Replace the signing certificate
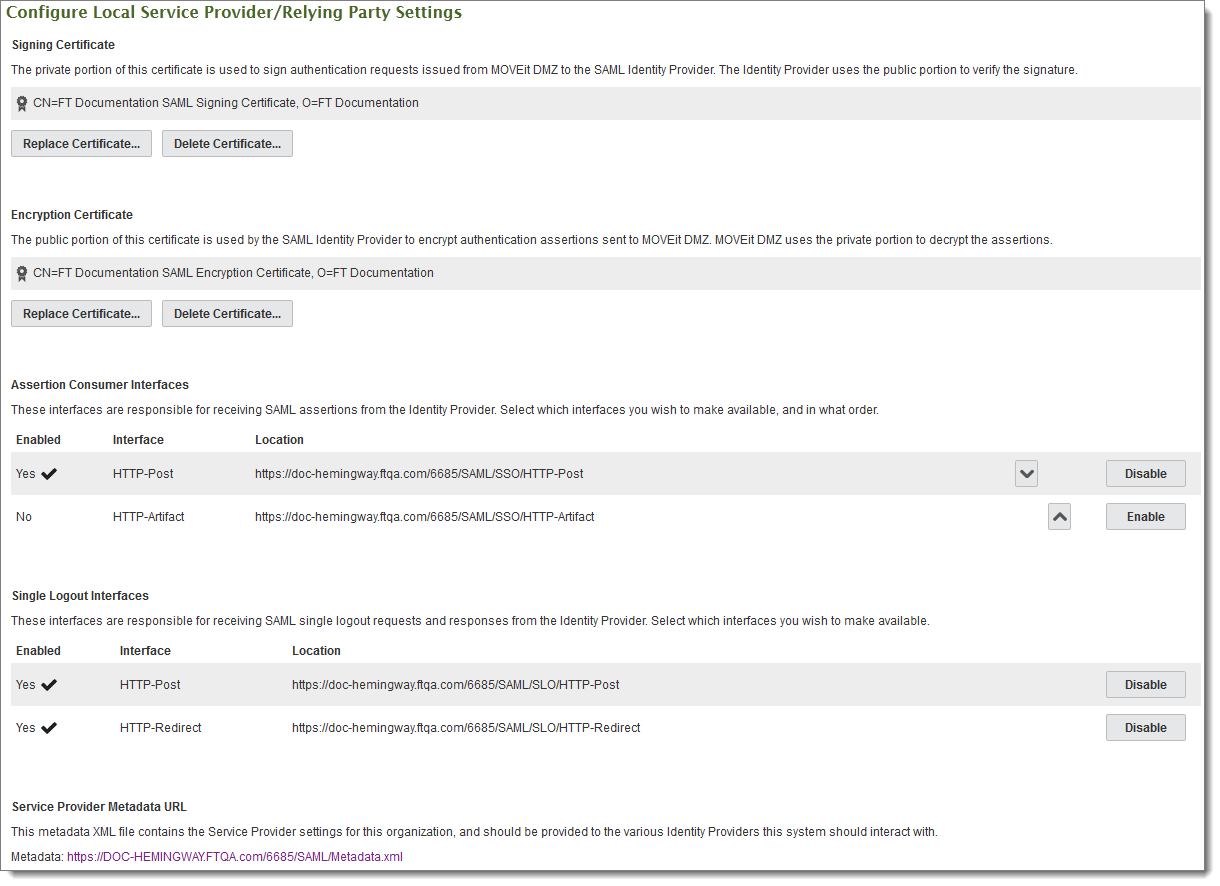The height and width of the screenshot is (886, 1220). pos(81,143)
